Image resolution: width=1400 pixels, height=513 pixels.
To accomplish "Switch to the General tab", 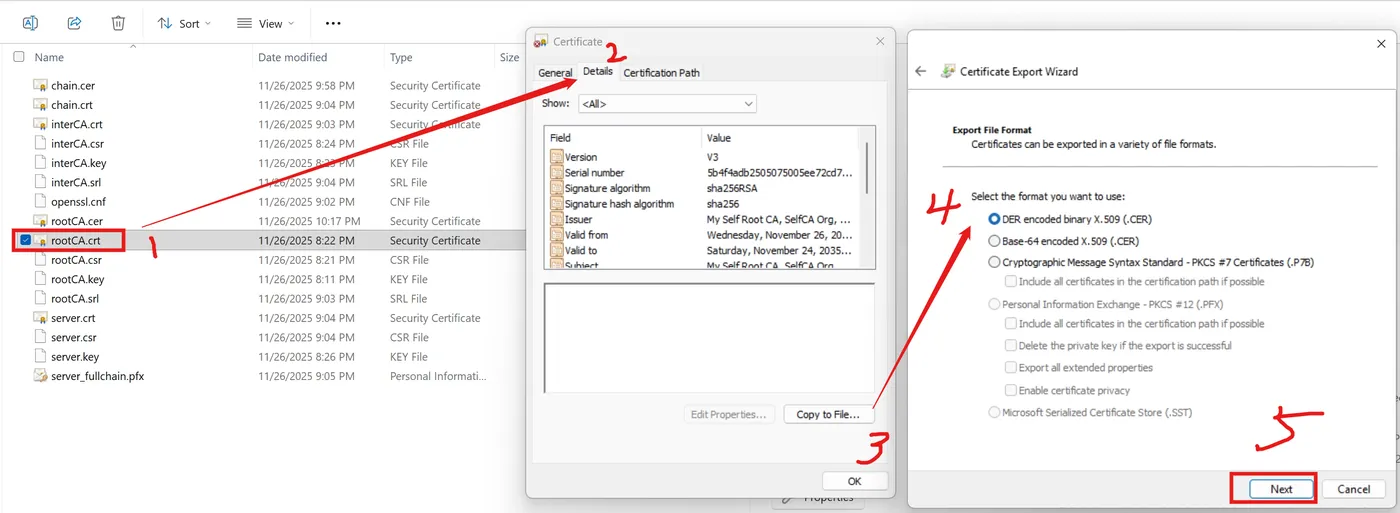I will 555,73.
